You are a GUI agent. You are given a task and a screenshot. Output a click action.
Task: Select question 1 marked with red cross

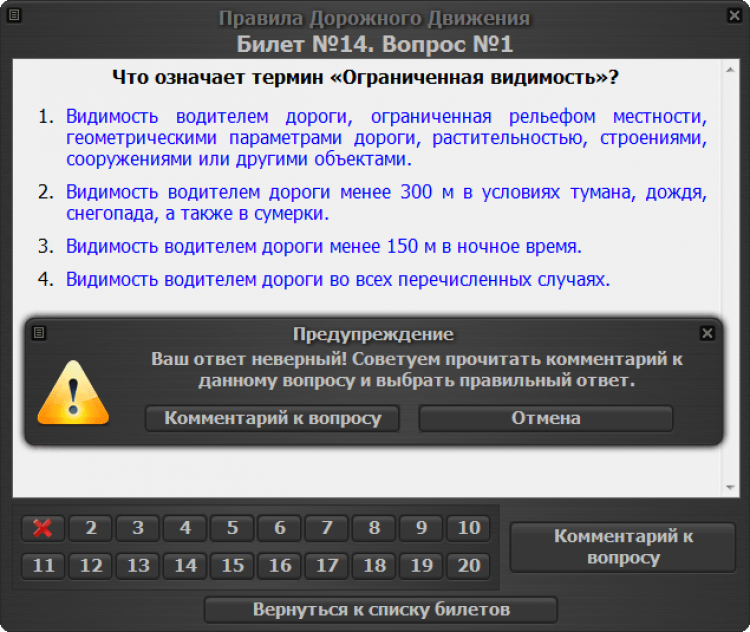click(x=43, y=528)
